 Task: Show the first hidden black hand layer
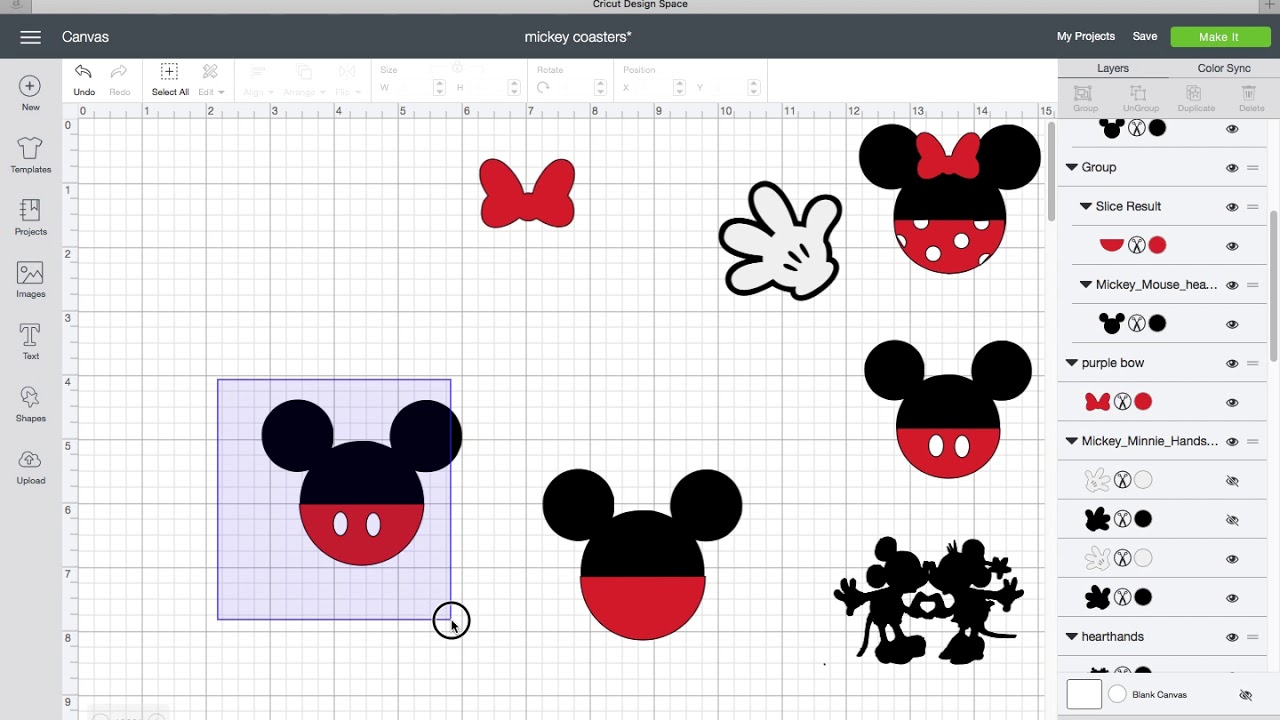[1232, 520]
